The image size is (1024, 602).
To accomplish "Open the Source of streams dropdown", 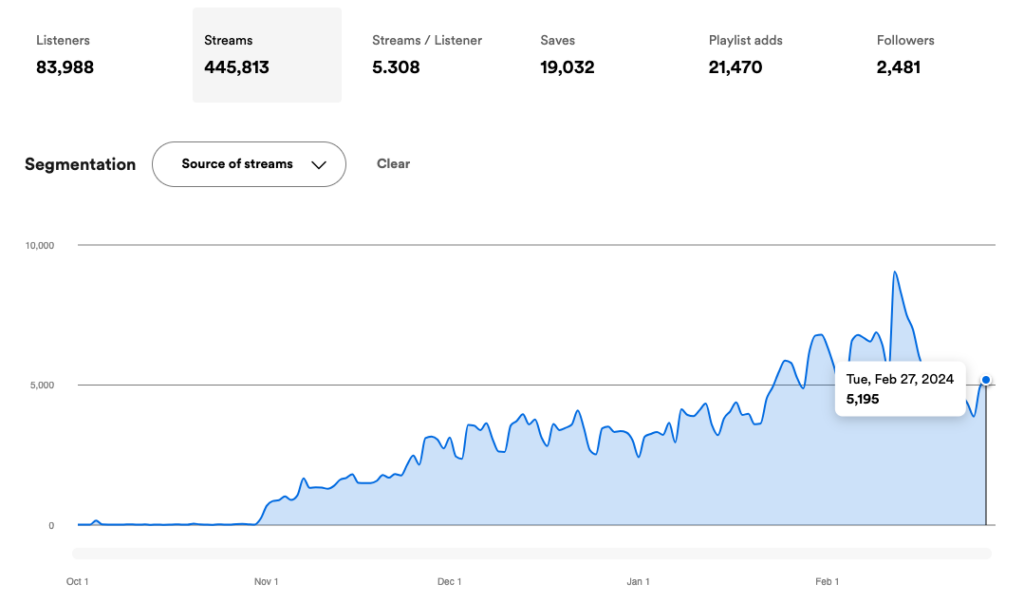I will 248,164.
